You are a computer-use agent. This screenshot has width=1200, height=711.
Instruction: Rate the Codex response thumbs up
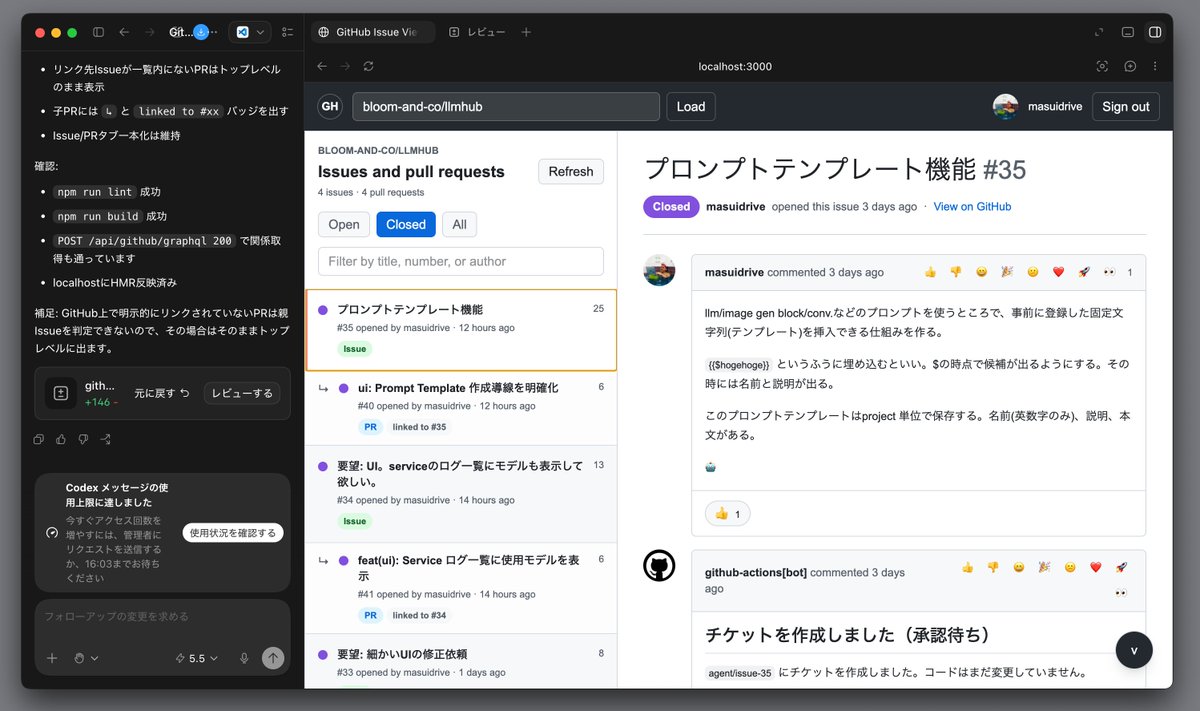click(61, 439)
